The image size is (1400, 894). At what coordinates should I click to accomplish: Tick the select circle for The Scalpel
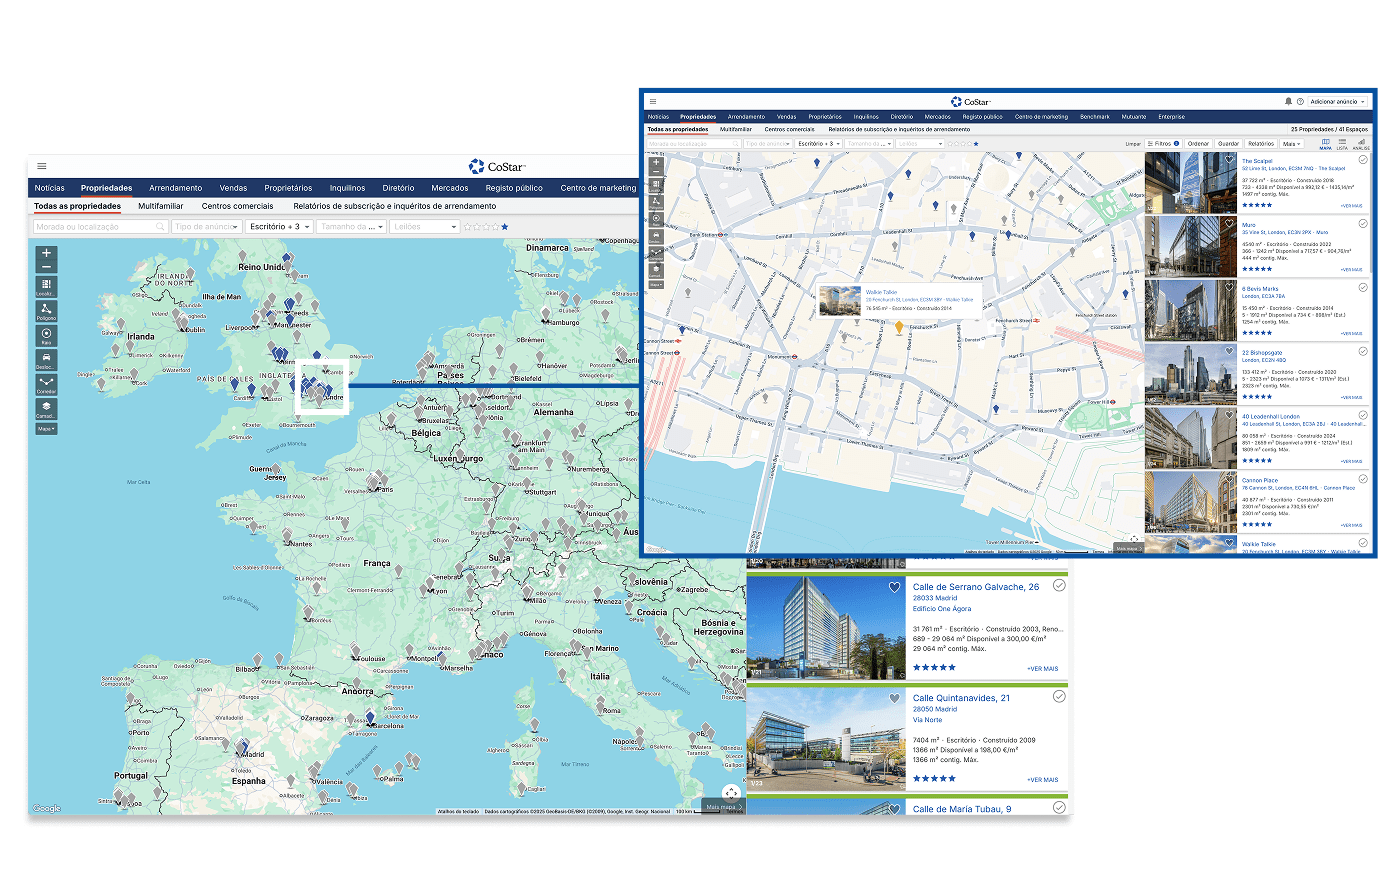coord(1363,160)
